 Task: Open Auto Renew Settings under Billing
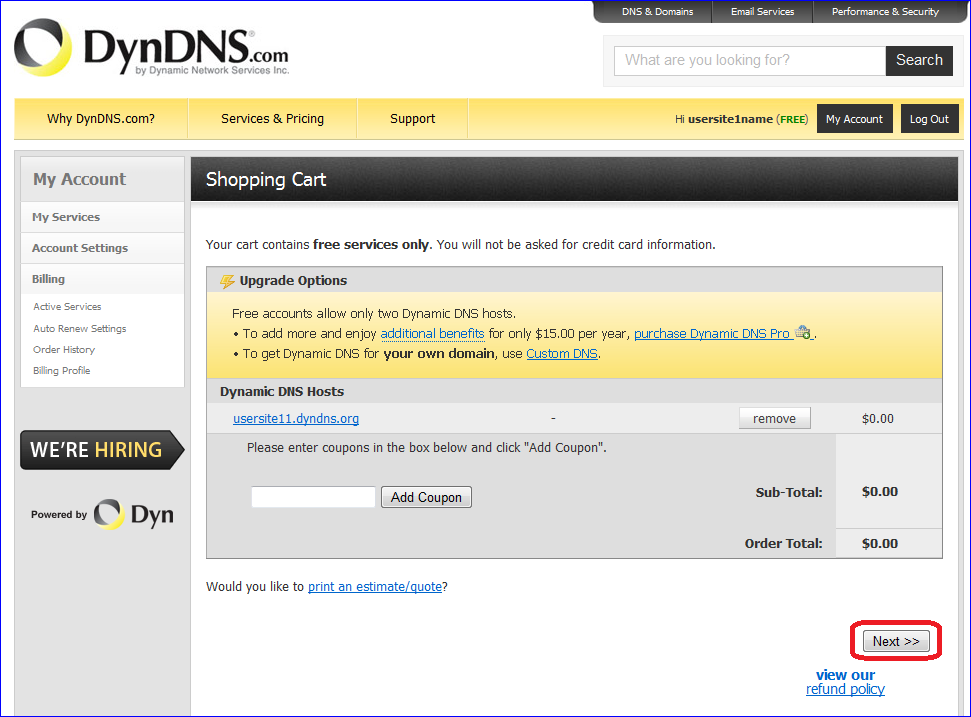[x=79, y=329]
